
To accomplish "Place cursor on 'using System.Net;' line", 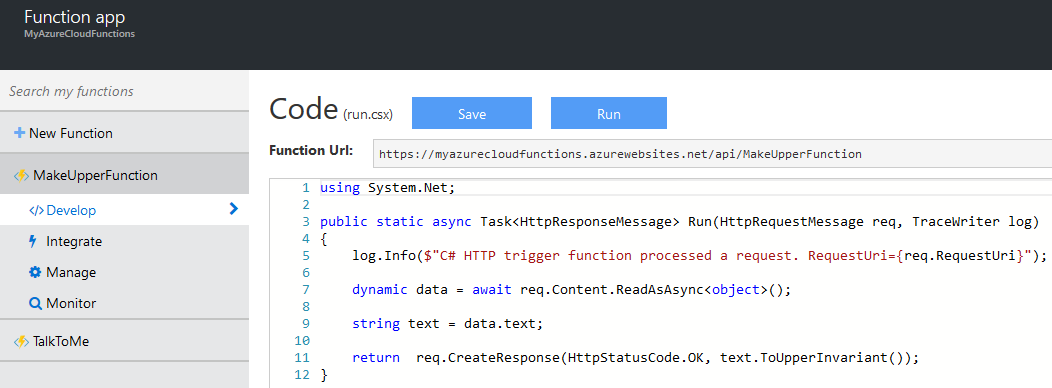I will 387,188.
